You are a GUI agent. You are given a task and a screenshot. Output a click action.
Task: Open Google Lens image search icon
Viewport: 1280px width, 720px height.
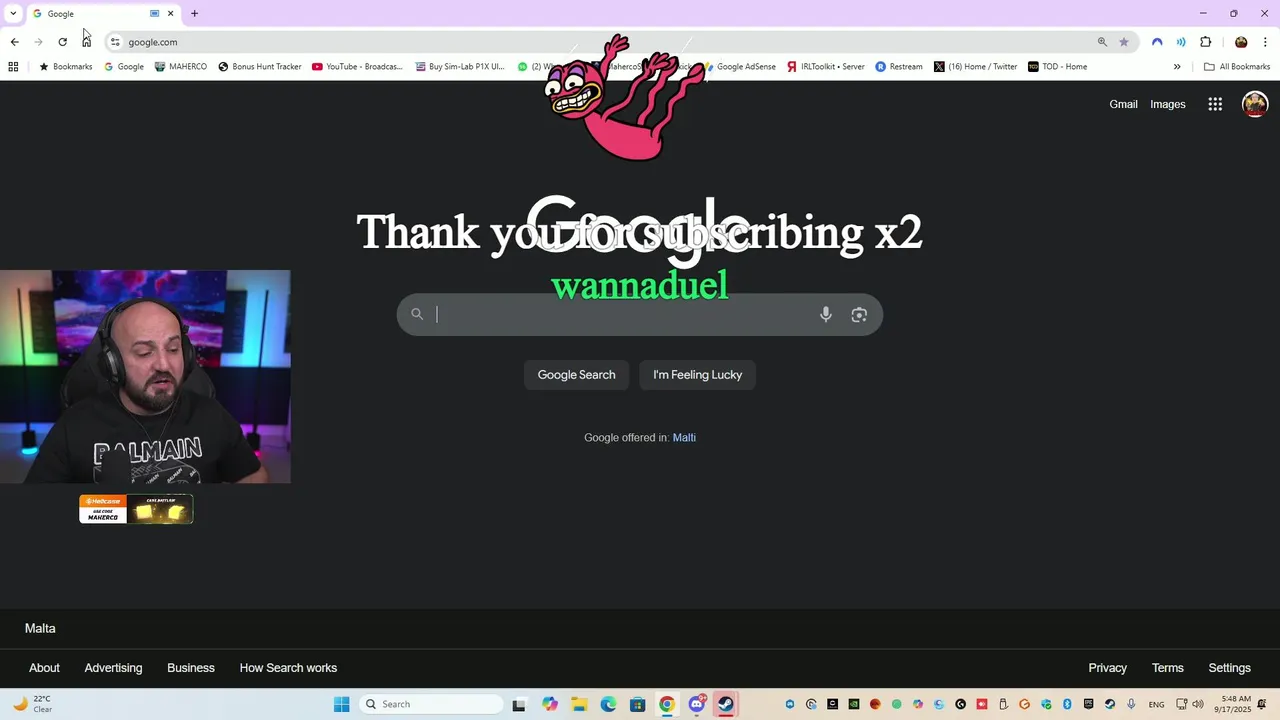coord(859,314)
